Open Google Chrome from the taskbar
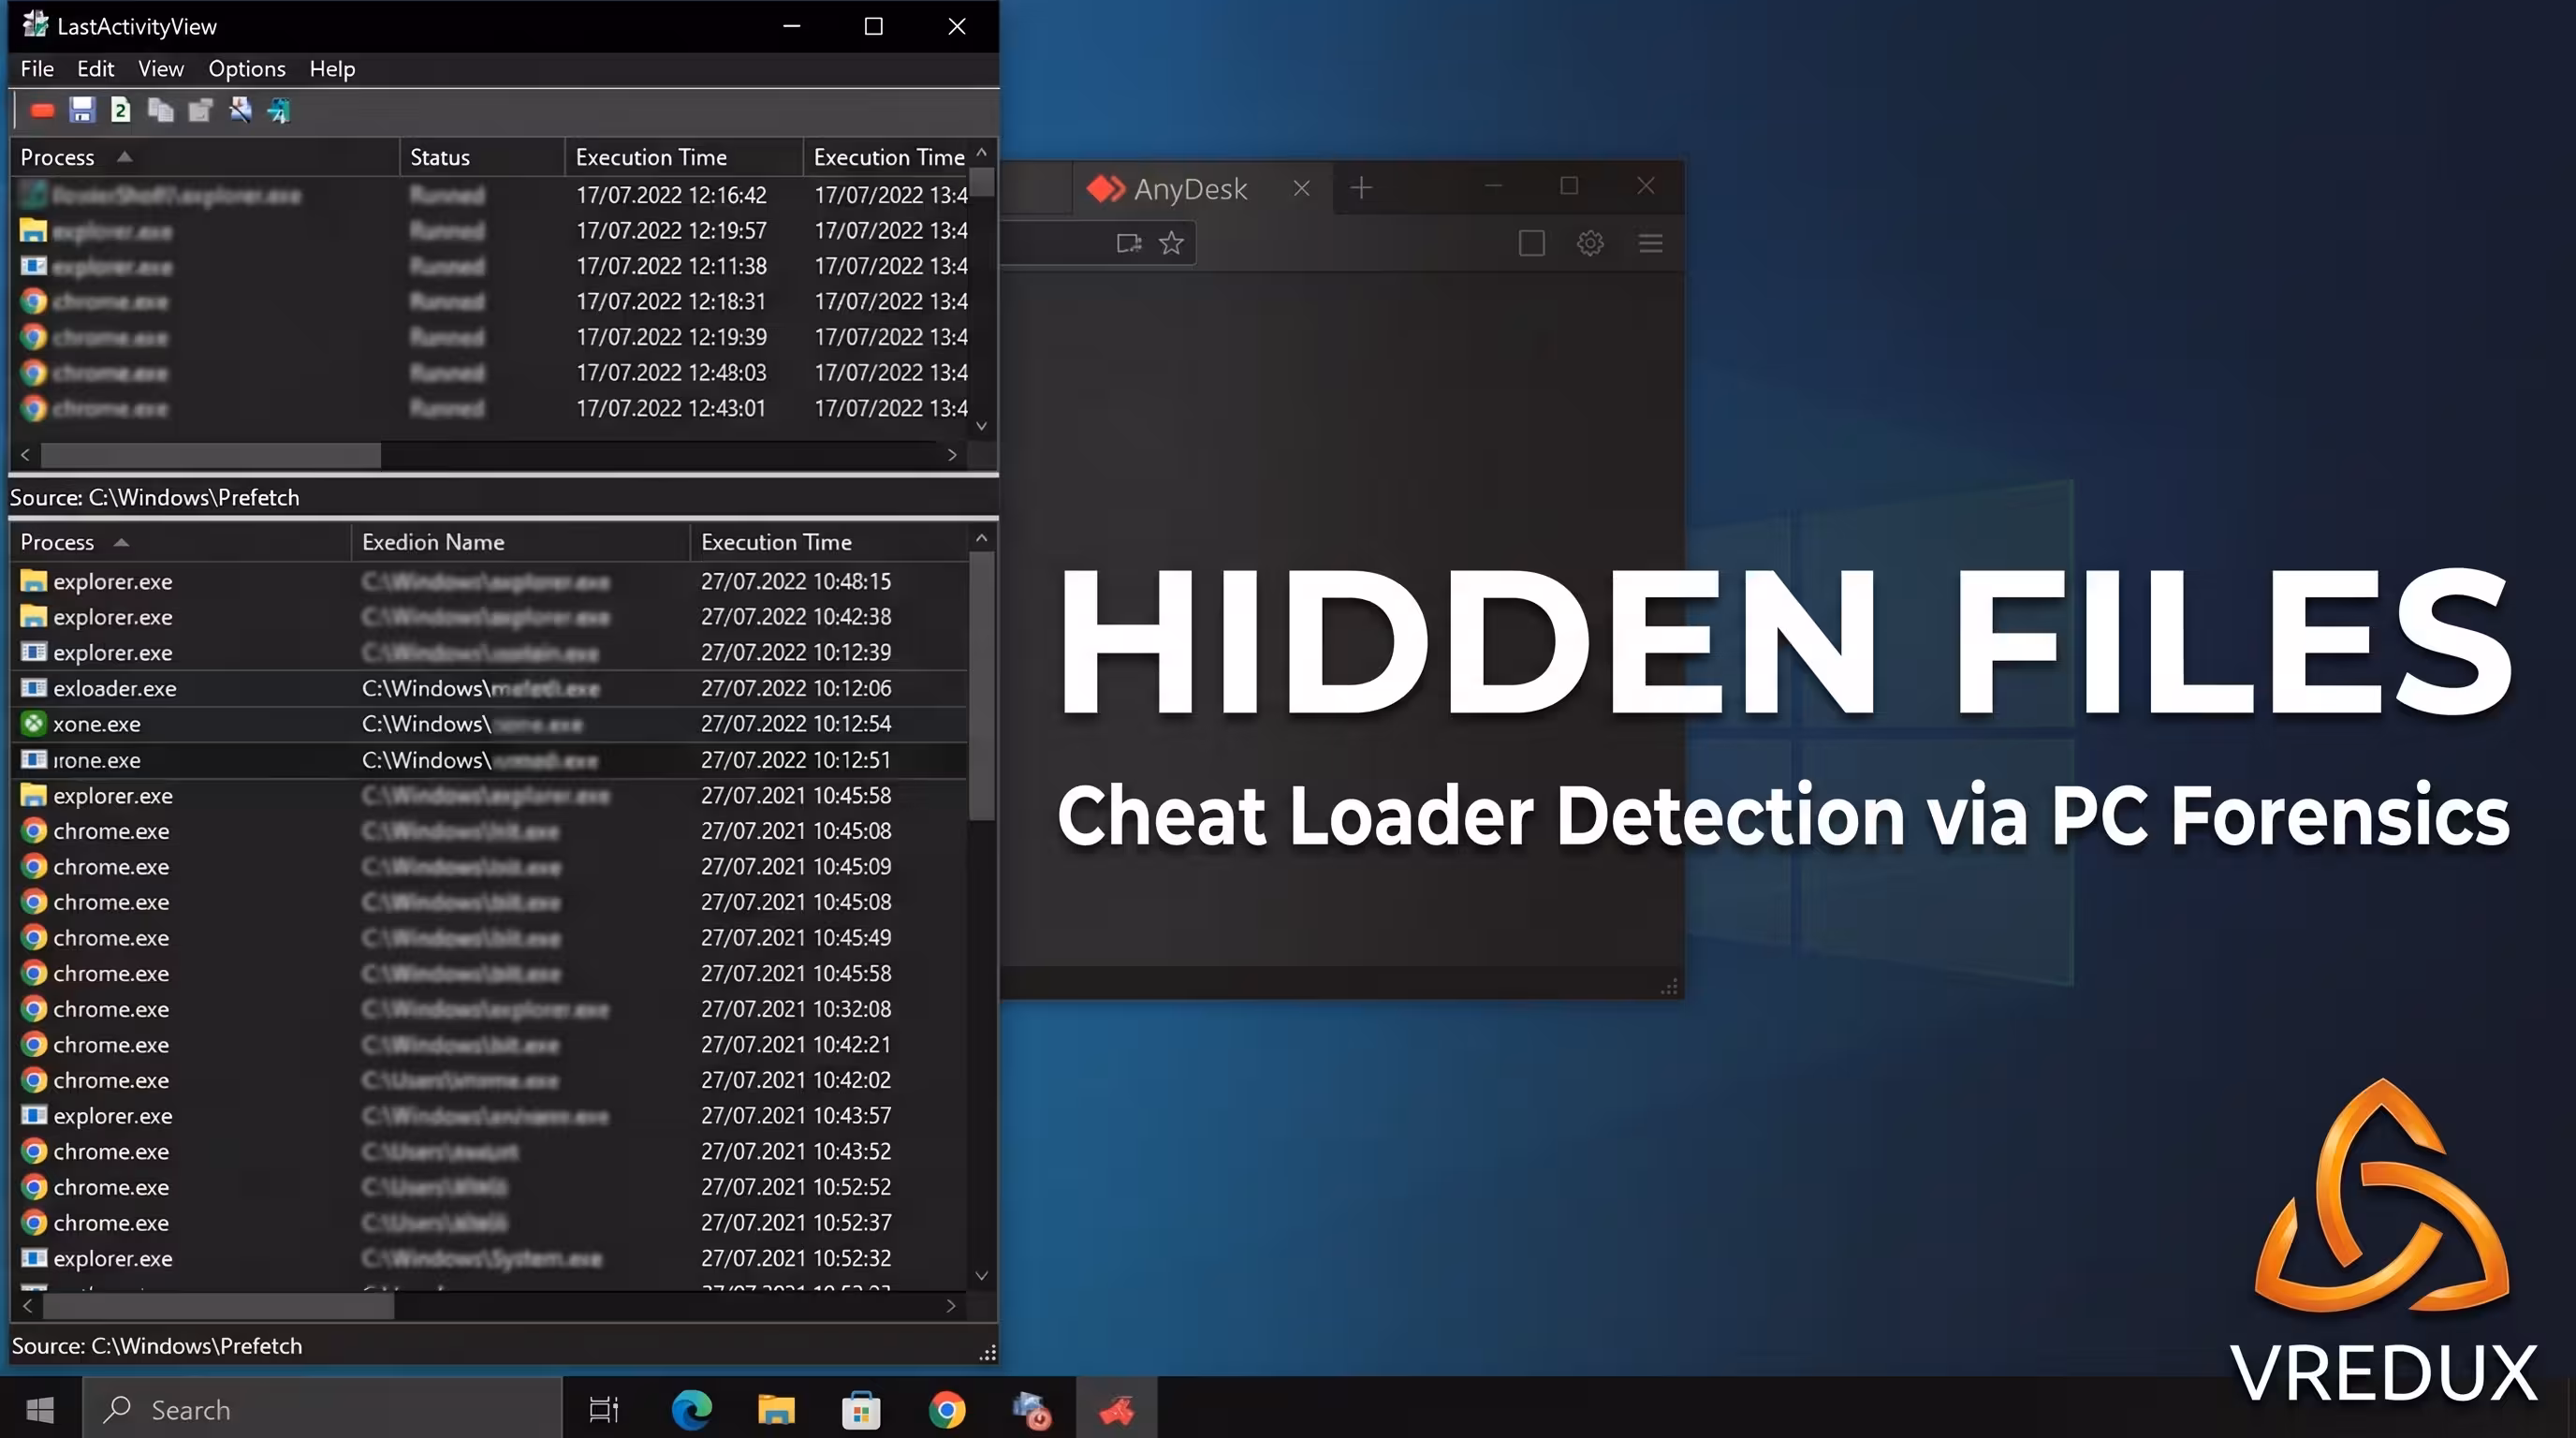The height and width of the screenshot is (1438, 2576). click(x=946, y=1409)
